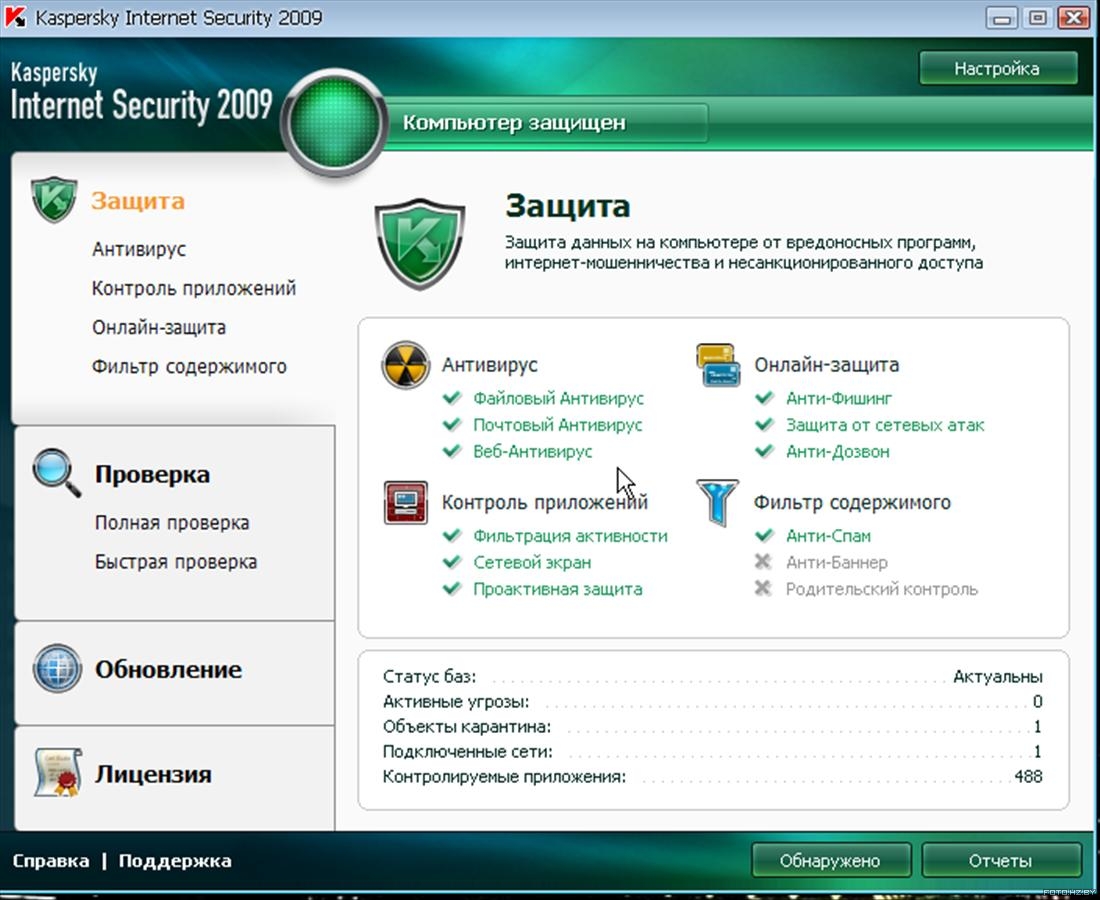
Task: Open the Справка help link
Action: pyautogui.click(x=51, y=861)
